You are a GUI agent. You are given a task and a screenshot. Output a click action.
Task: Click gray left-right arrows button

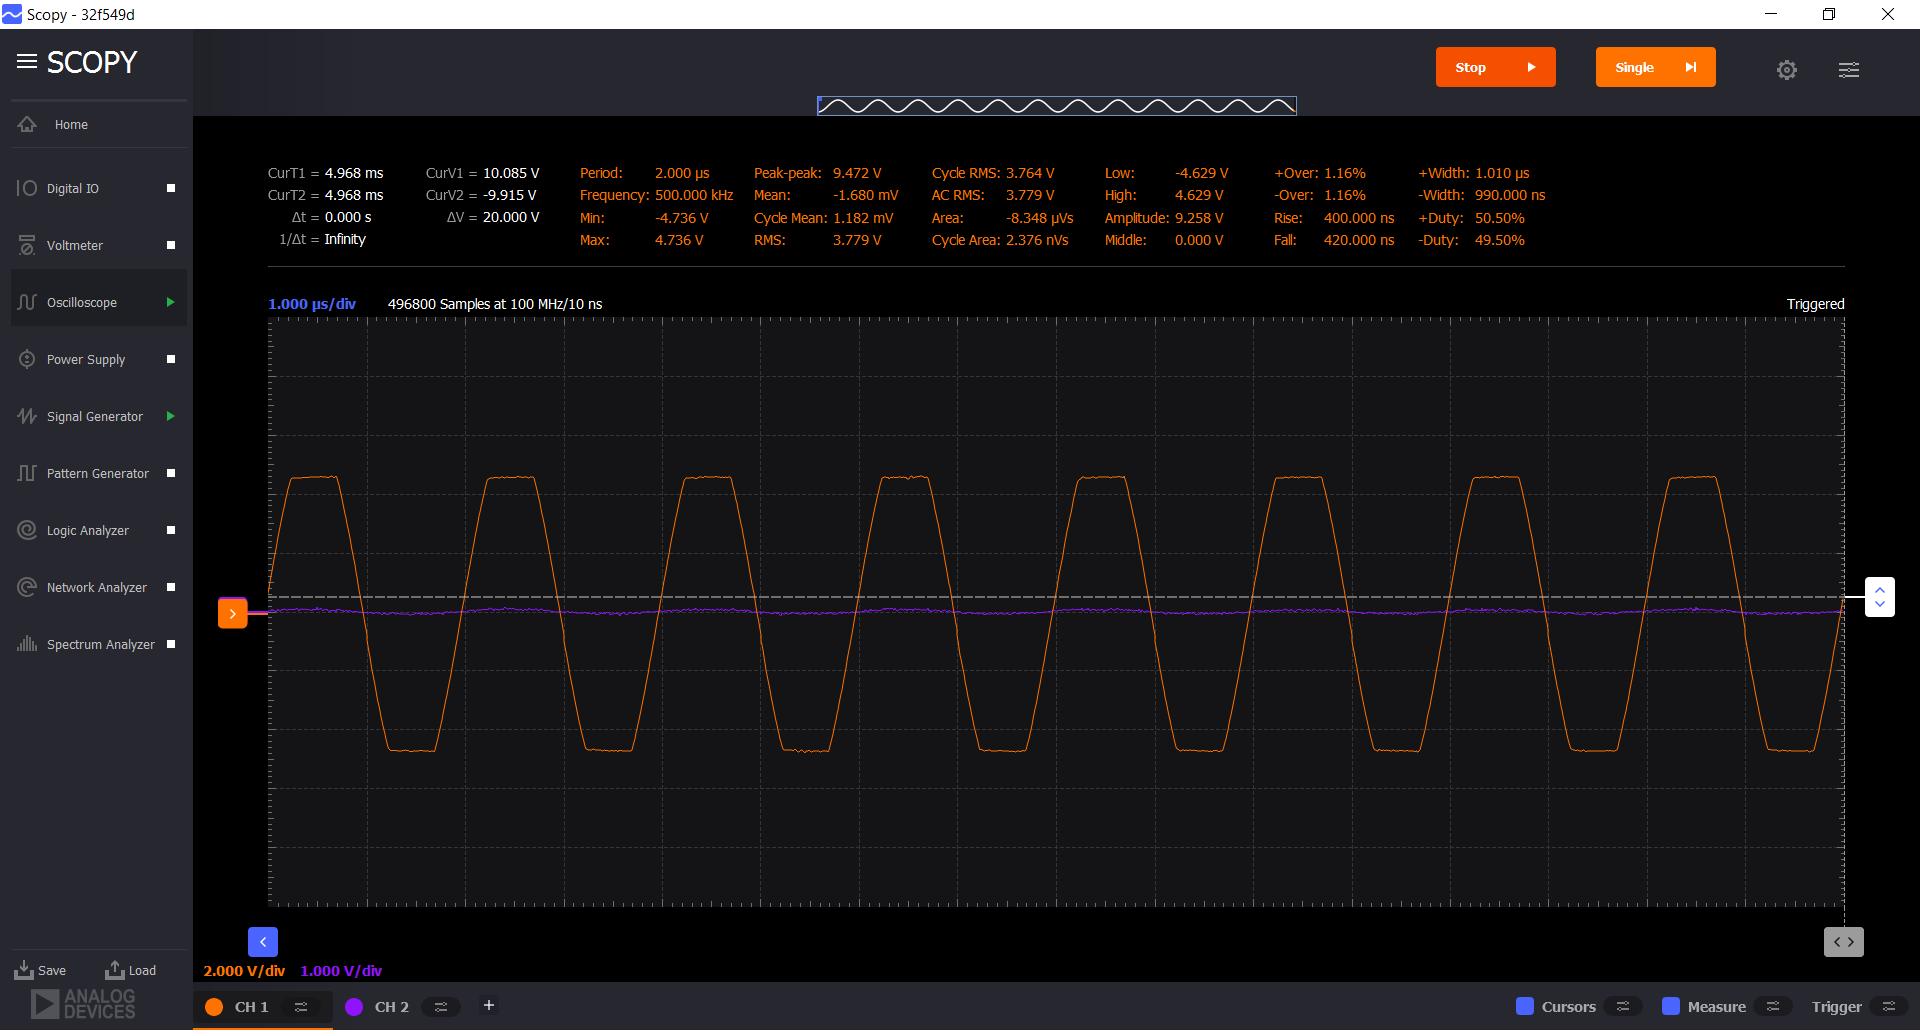click(1844, 942)
